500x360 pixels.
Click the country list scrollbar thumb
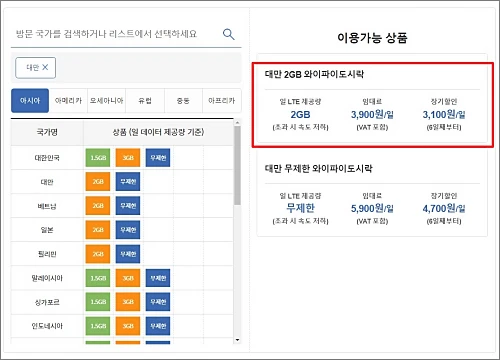click(x=237, y=165)
